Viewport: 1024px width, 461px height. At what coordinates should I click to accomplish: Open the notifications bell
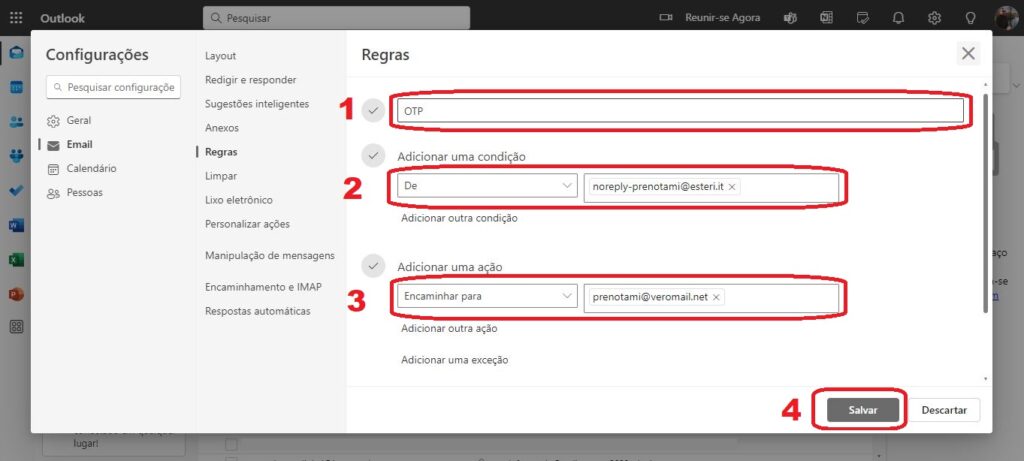tap(898, 18)
